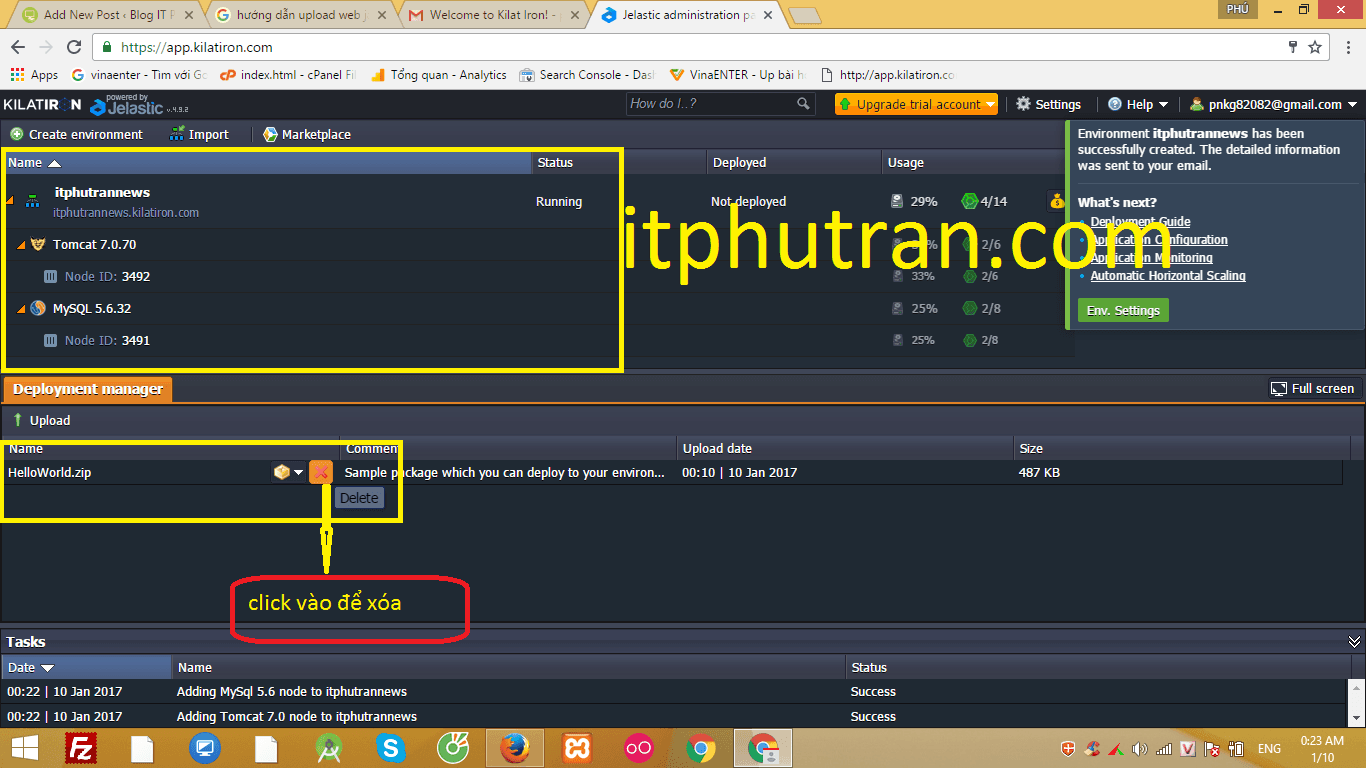The width and height of the screenshot is (1366, 768).
Task: Click the Import toolbar icon
Action: pyautogui.click(x=177, y=134)
